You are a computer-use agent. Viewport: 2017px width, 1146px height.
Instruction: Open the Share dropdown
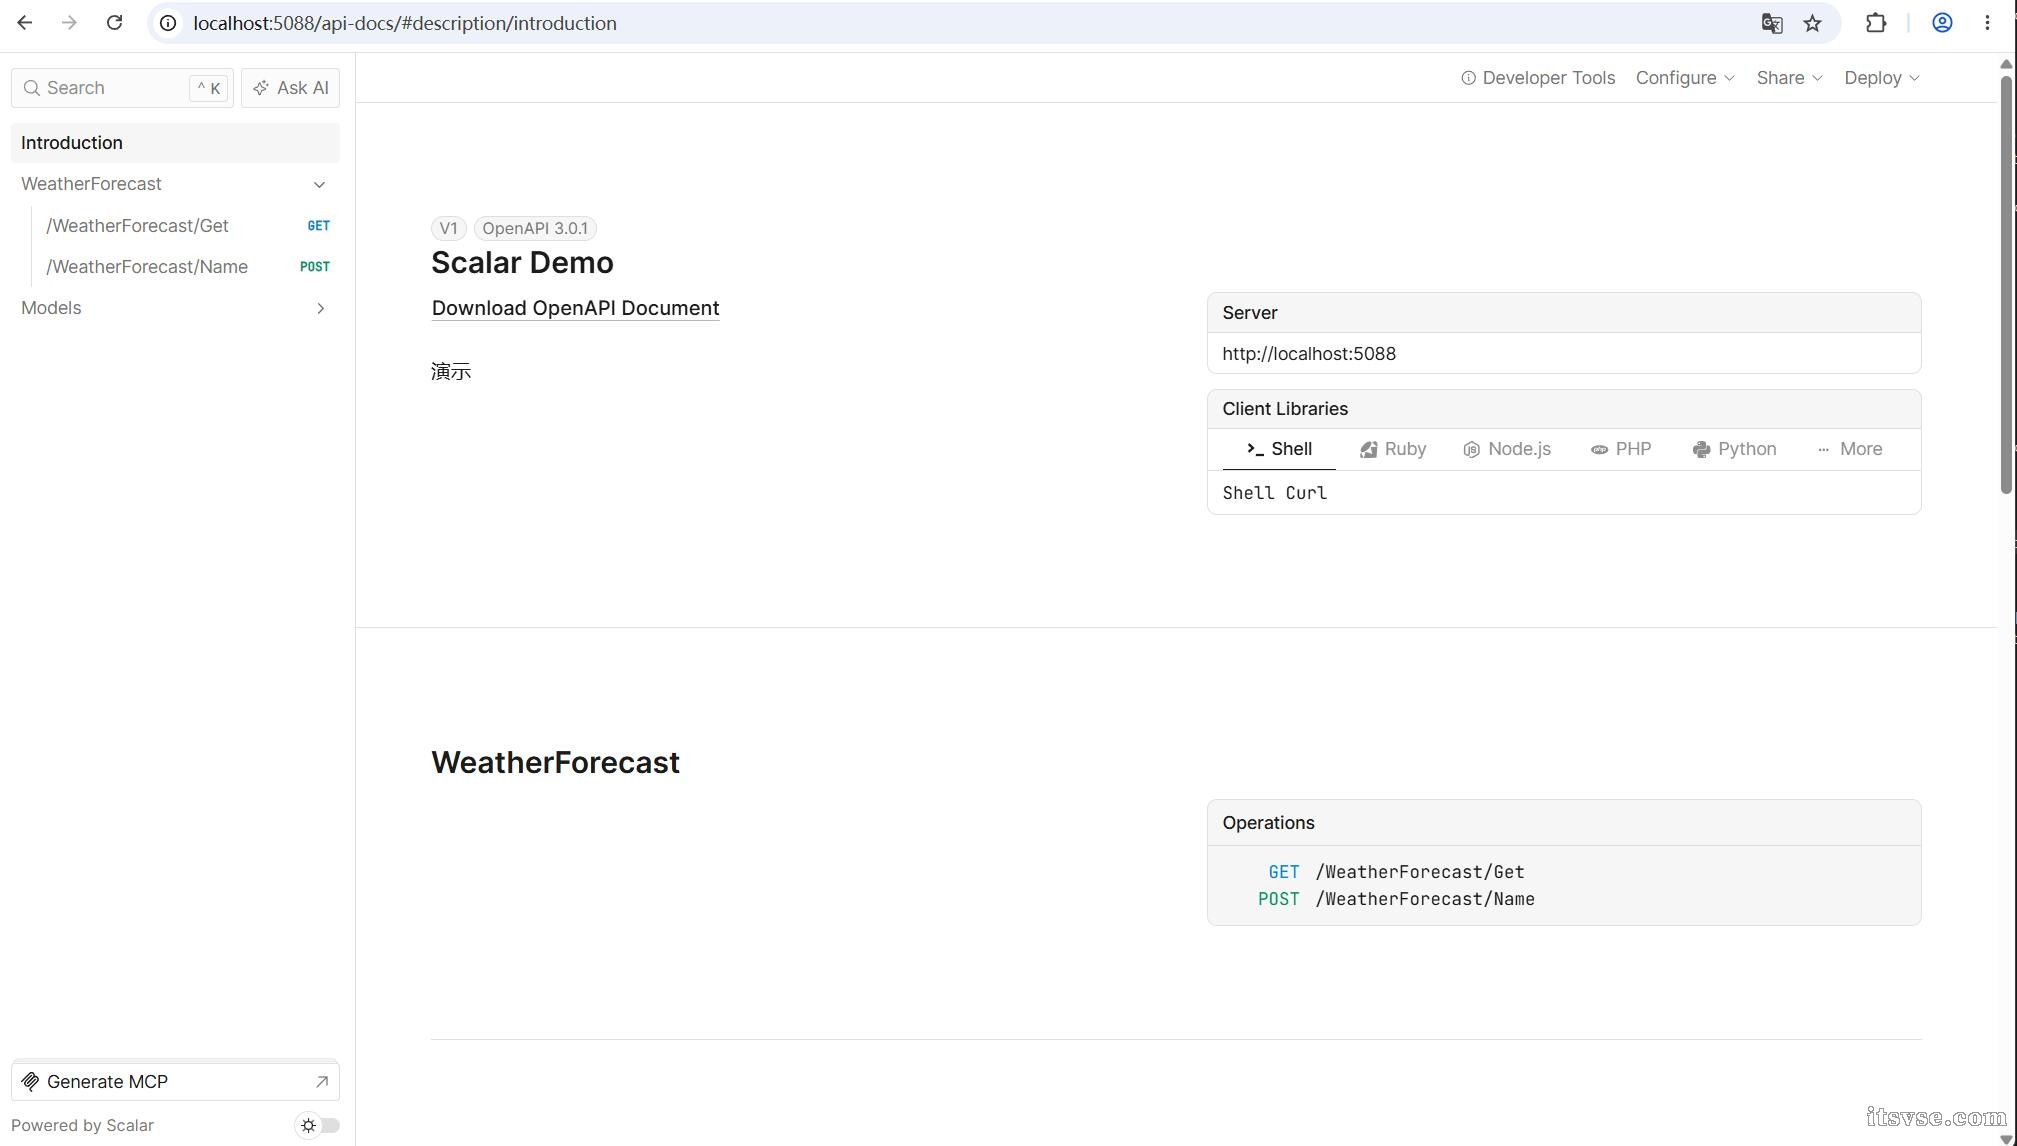(x=1790, y=78)
